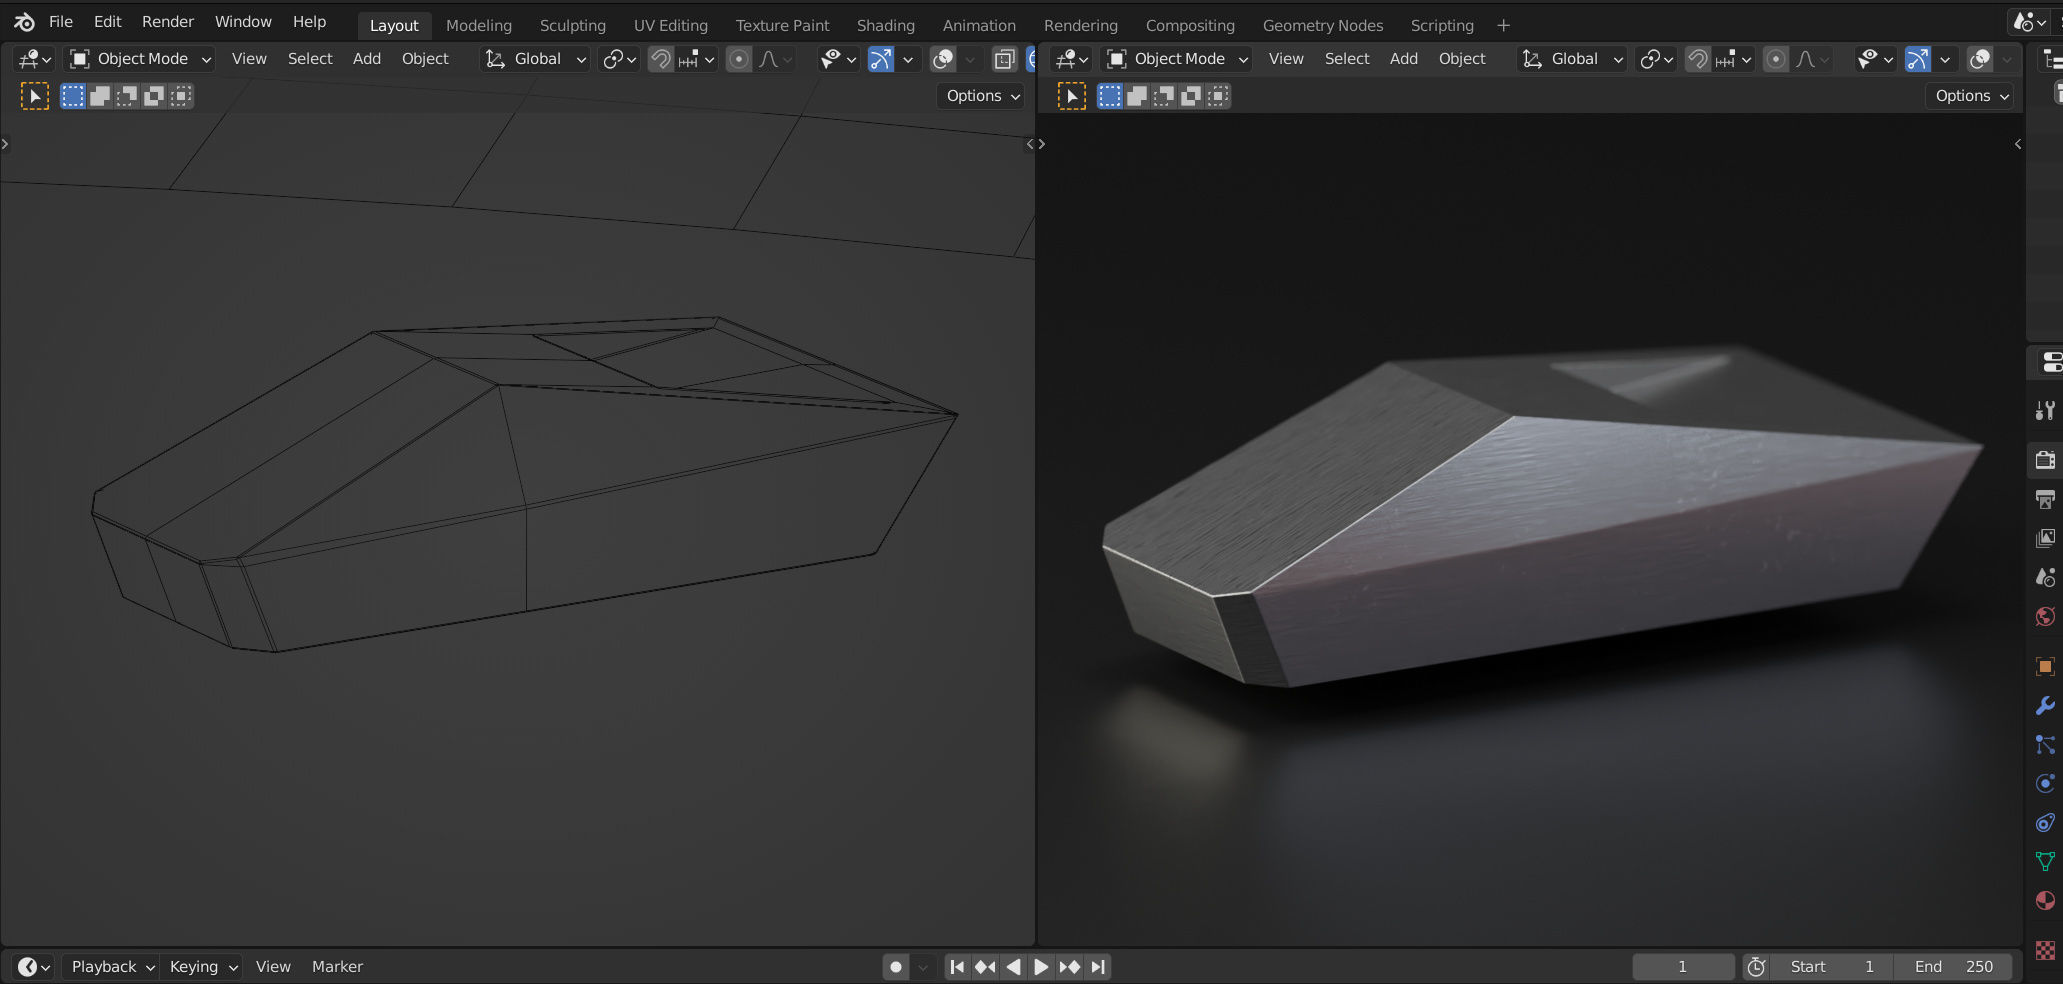This screenshot has height=984, width=2063.
Task: Toggle gizmo display in left viewport
Action: tap(881, 59)
